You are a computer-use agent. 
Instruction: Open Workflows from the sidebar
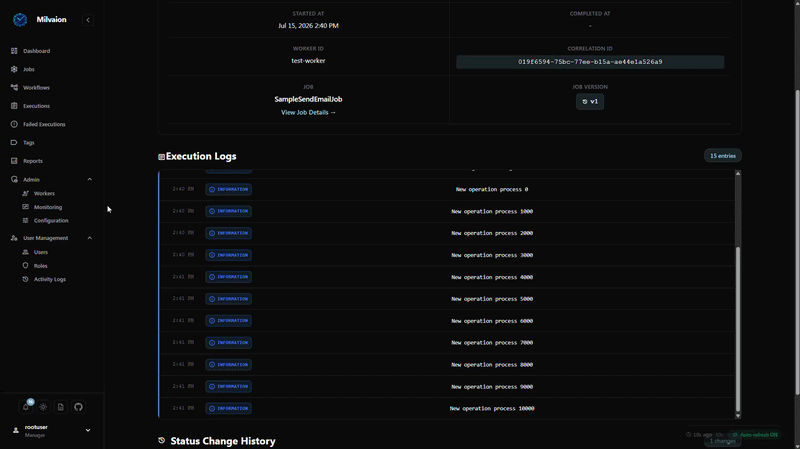point(36,88)
